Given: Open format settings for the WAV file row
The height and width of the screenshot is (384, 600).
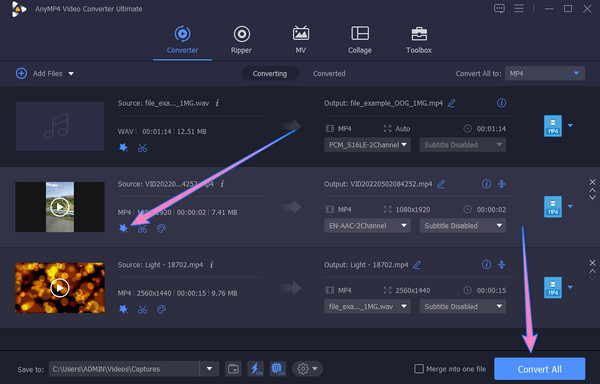Looking at the screenshot, I should click(553, 126).
